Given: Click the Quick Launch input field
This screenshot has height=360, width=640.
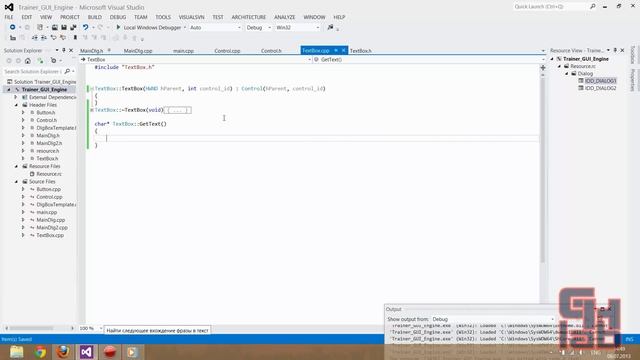Looking at the screenshot, I should [550, 7].
